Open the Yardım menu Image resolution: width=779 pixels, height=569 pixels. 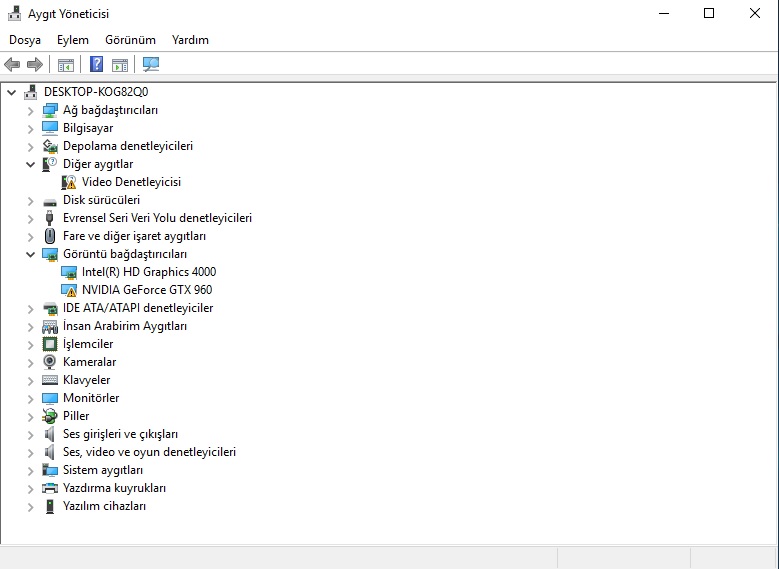pyautogui.click(x=190, y=40)
